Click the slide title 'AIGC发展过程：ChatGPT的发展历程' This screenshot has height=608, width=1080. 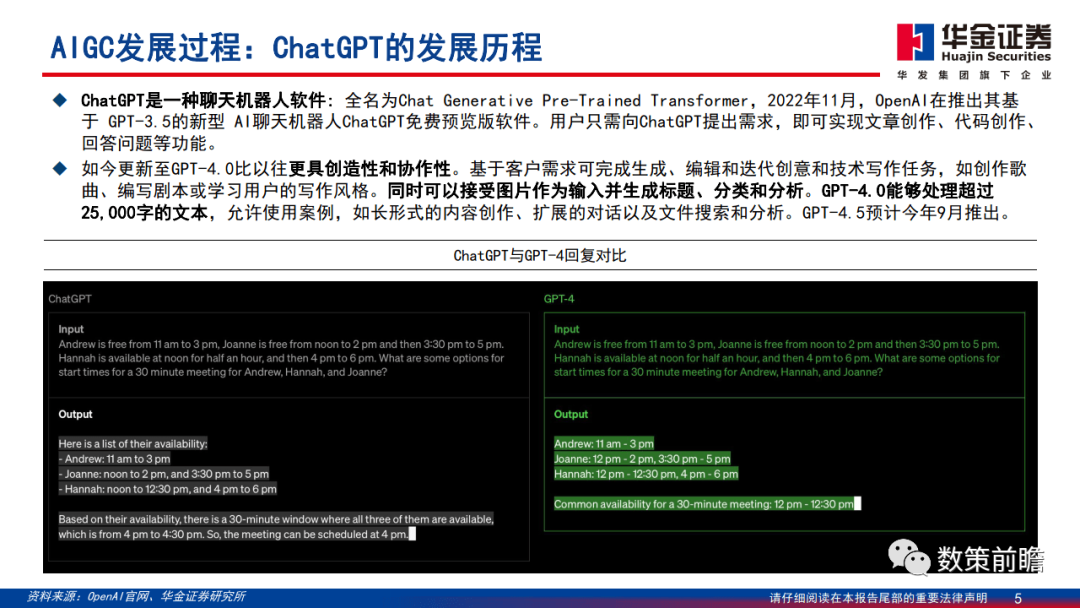click(296, 48)
